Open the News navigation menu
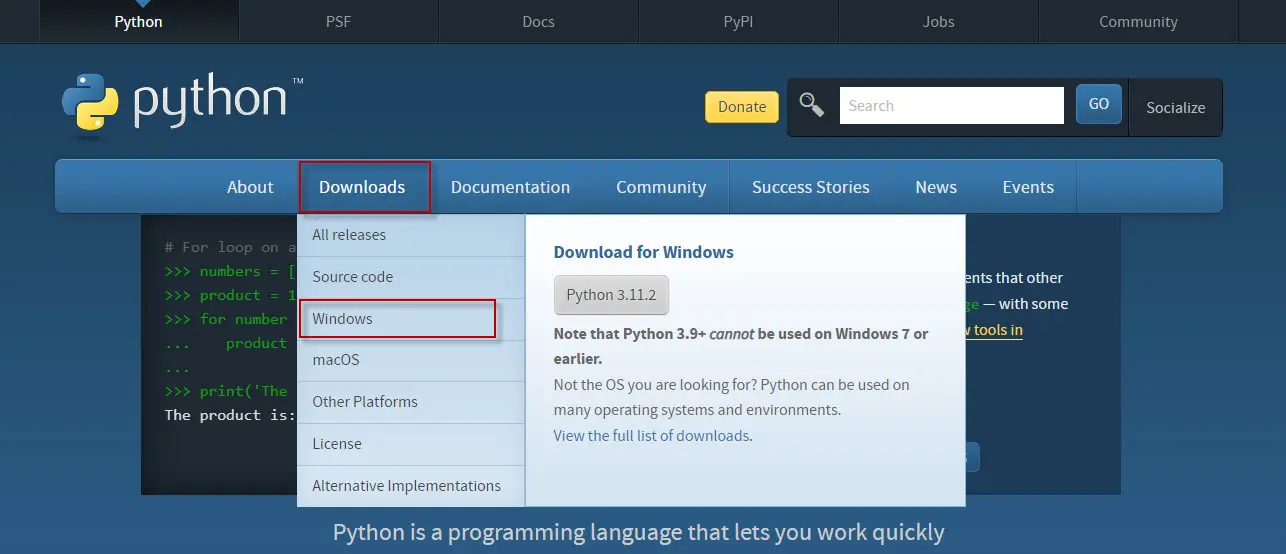 pos(936,187)
